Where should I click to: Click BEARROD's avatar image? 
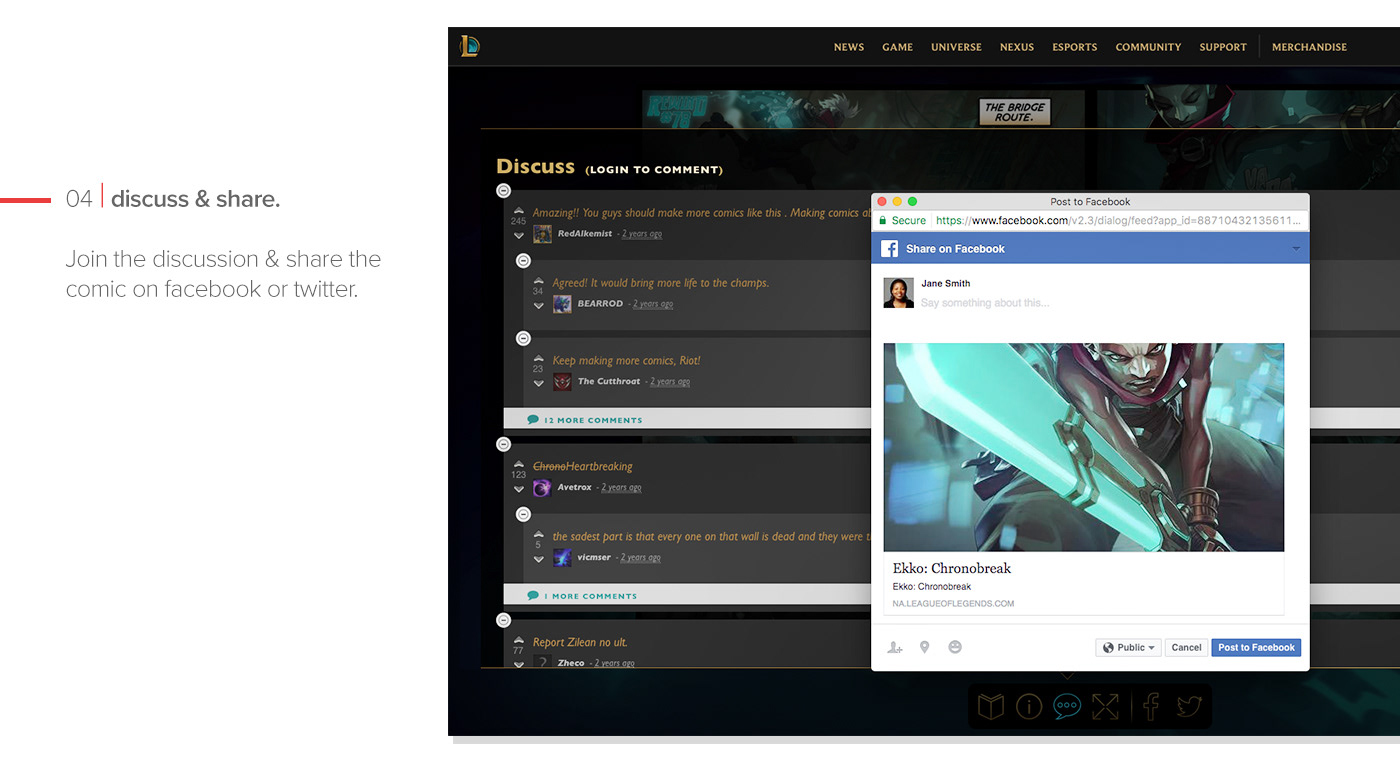point(562,304)
